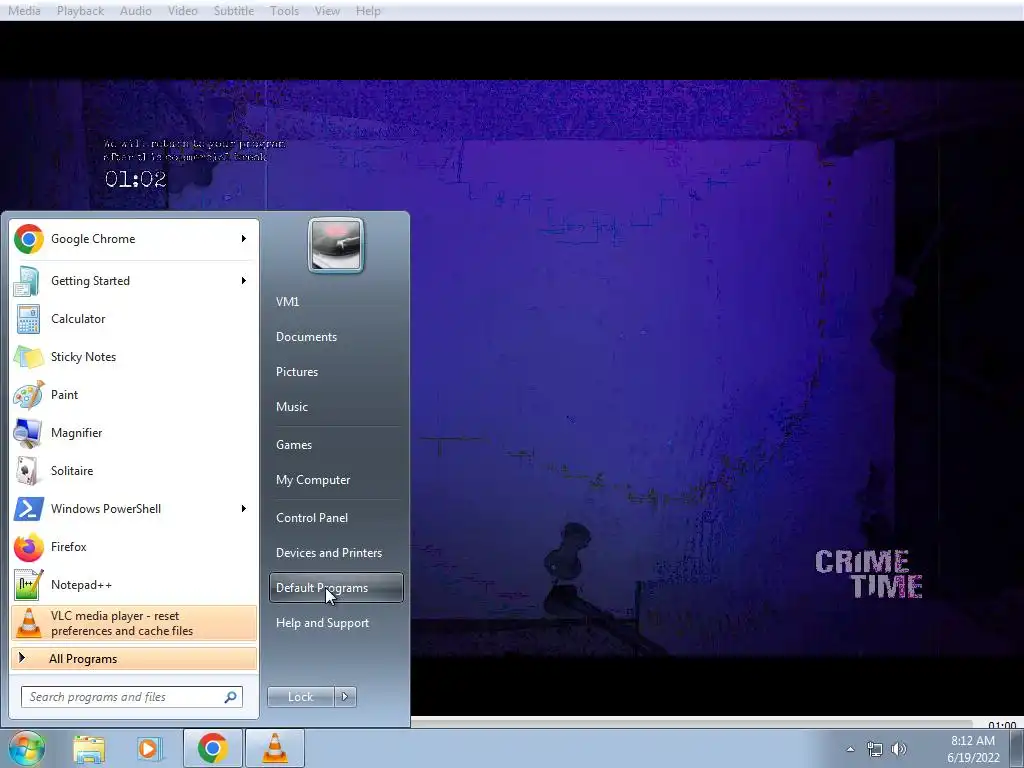The height and width of the screenshot is (768, 1024).
Task: Launch Getting Started from Start menu
Action: (134, 281)
